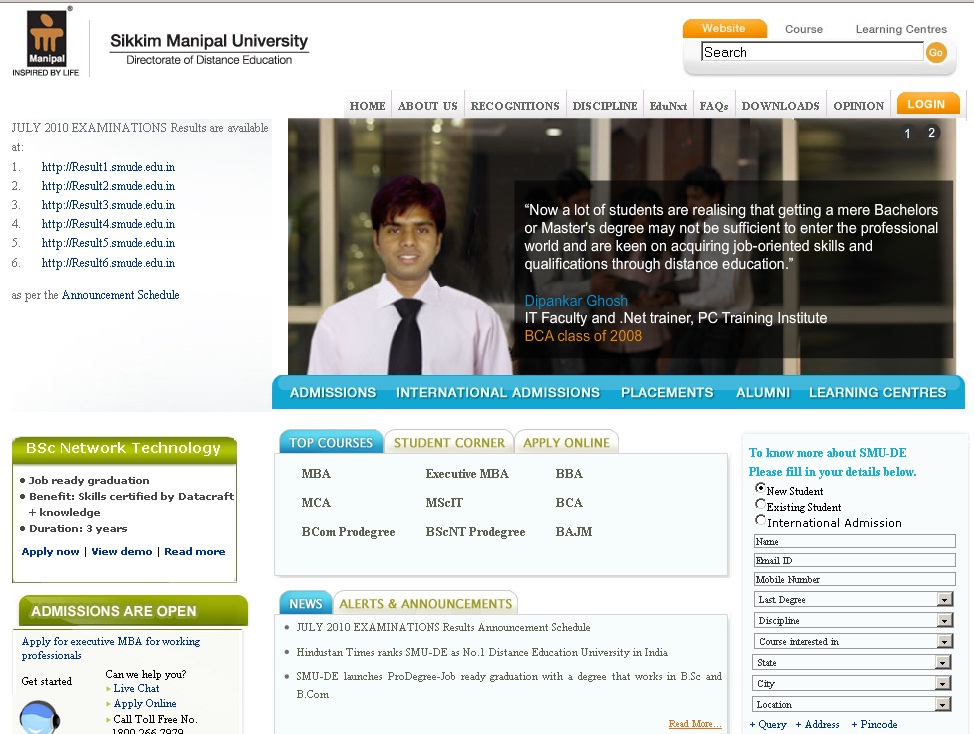Screen dimensions: 974x734
Task: Click the Manipal logo
Action: [47, 41]
